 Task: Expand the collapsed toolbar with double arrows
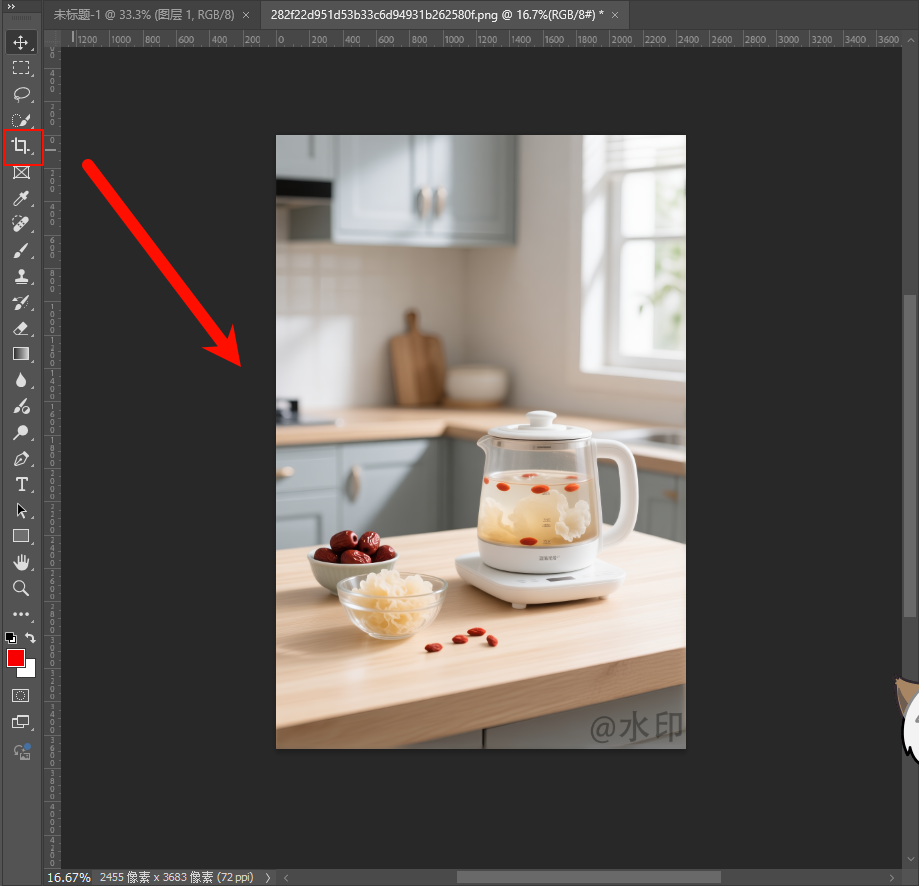(x=11, y=6)
